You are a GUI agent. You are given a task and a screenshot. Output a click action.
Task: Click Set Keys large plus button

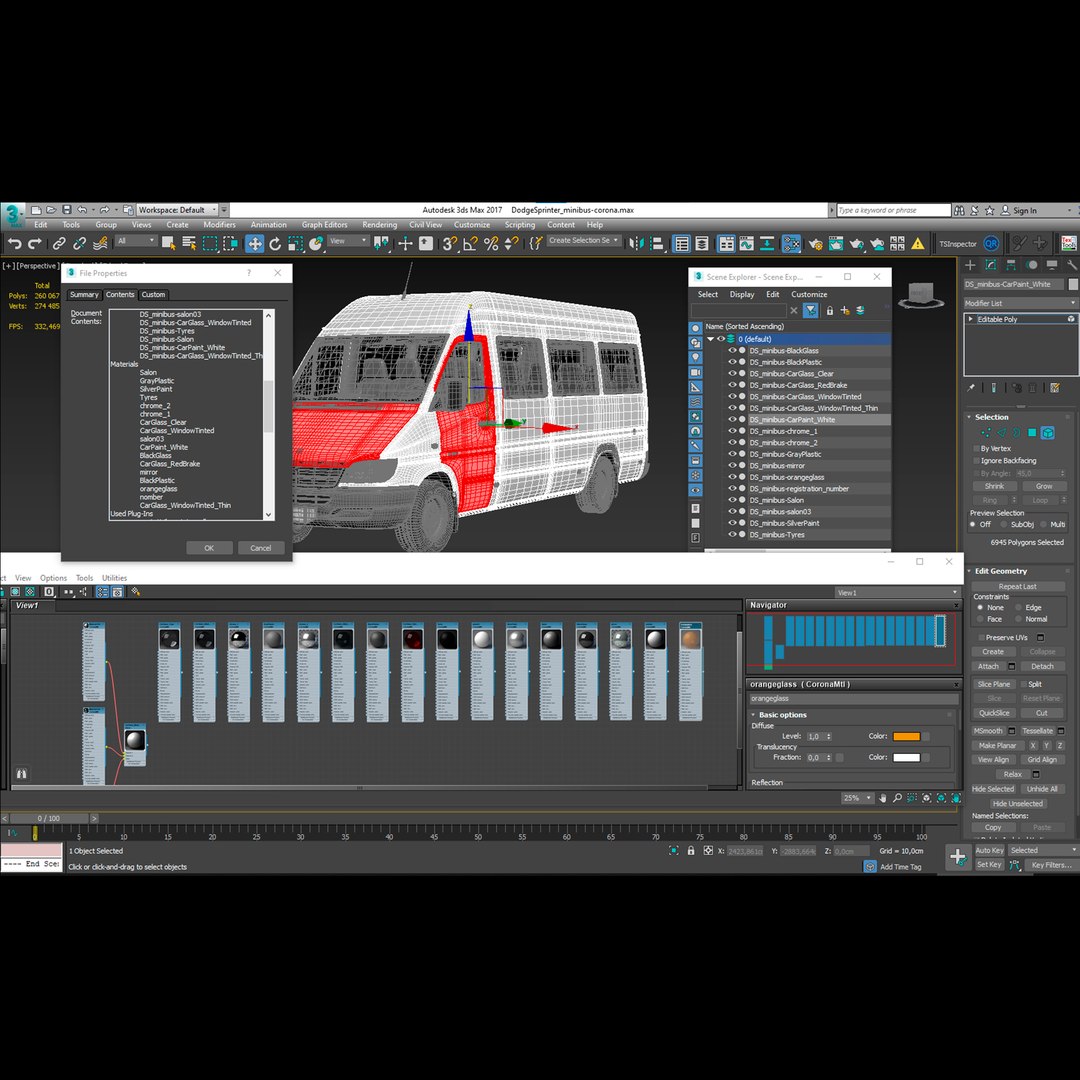point(957,857)
